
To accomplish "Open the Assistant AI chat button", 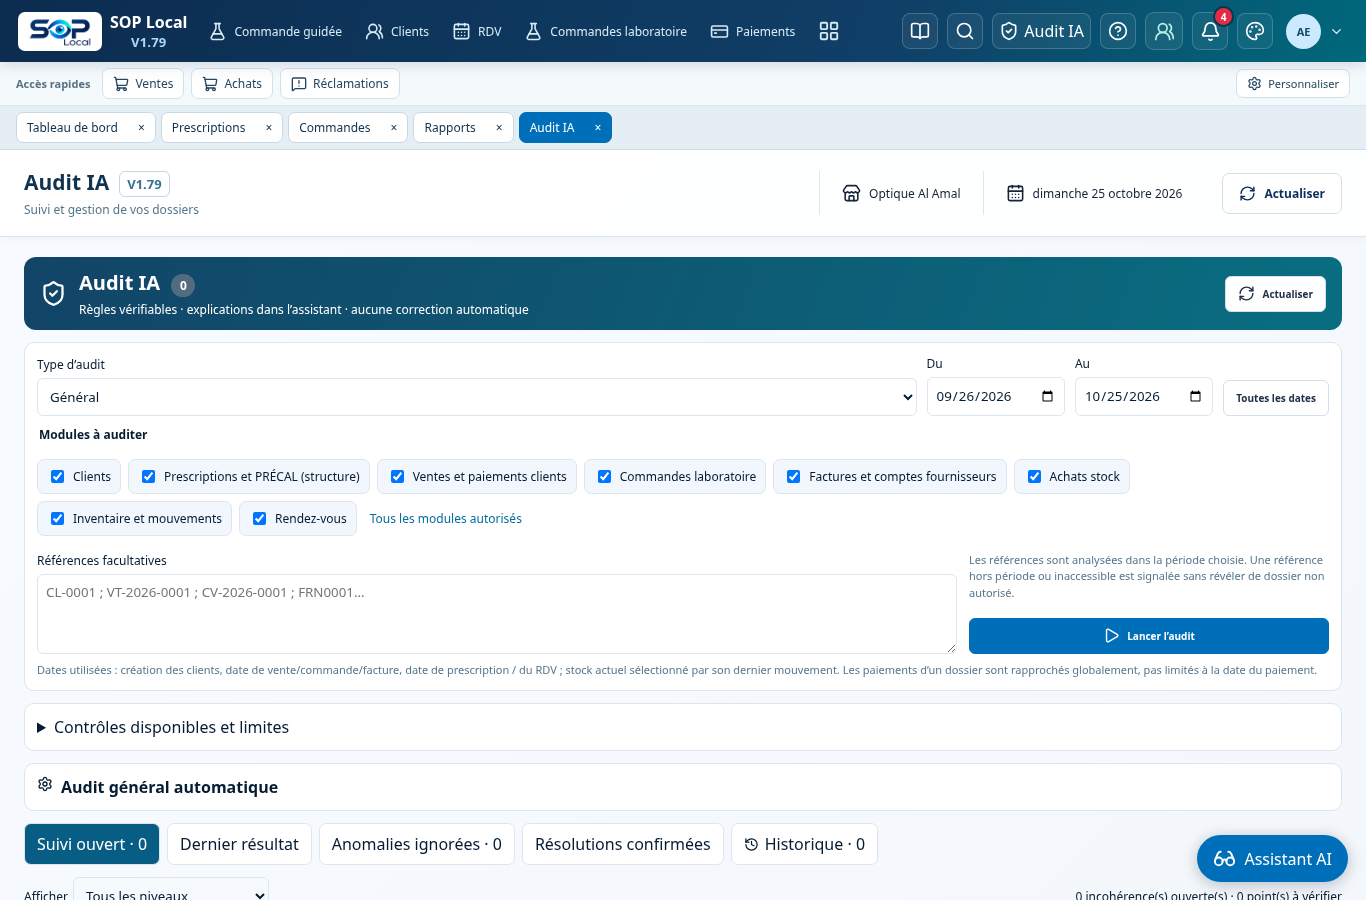I will [x=1272, y=859].
